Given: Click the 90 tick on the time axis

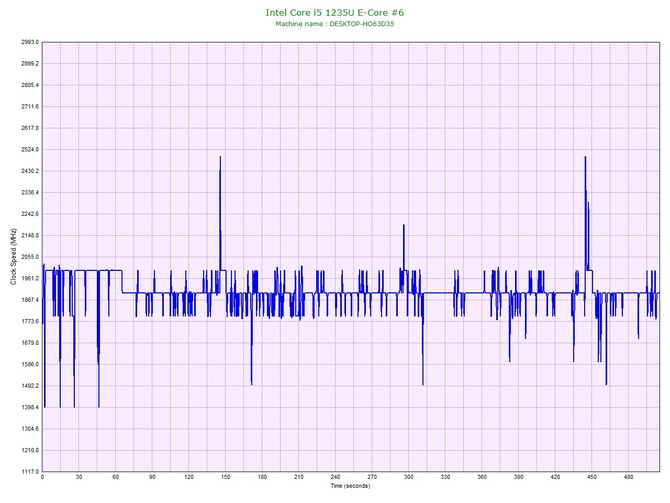Looking at the screenshot, I should tap(152, 477).
